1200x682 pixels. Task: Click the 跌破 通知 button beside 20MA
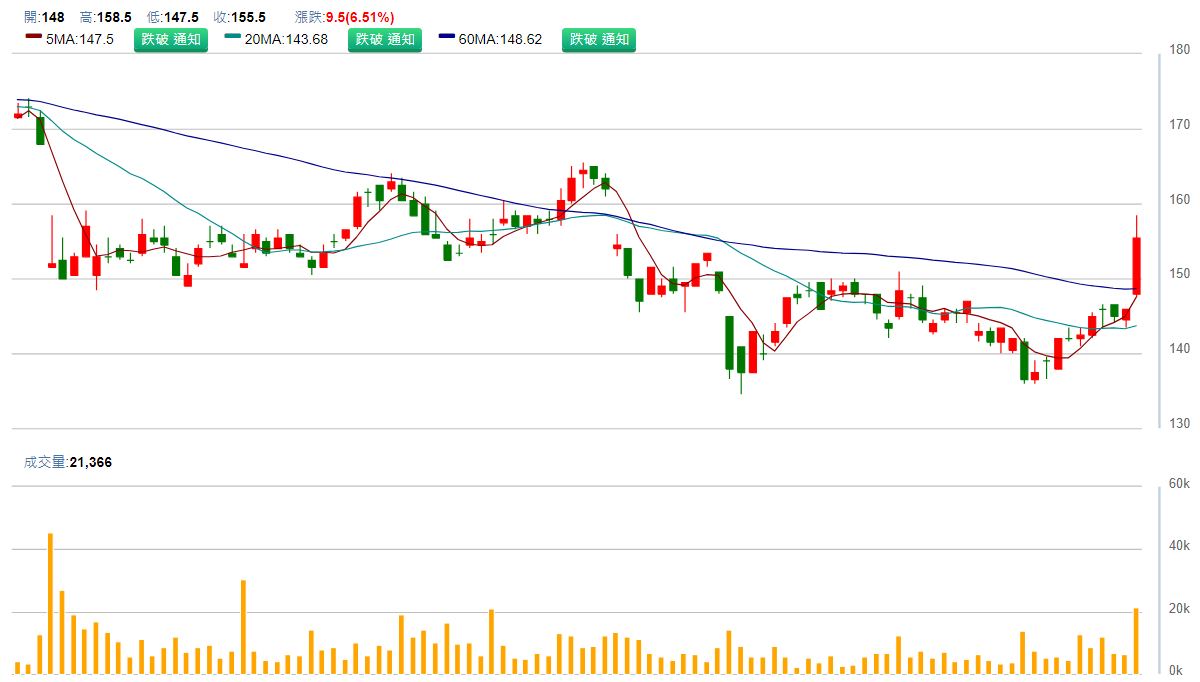point(385,39)
